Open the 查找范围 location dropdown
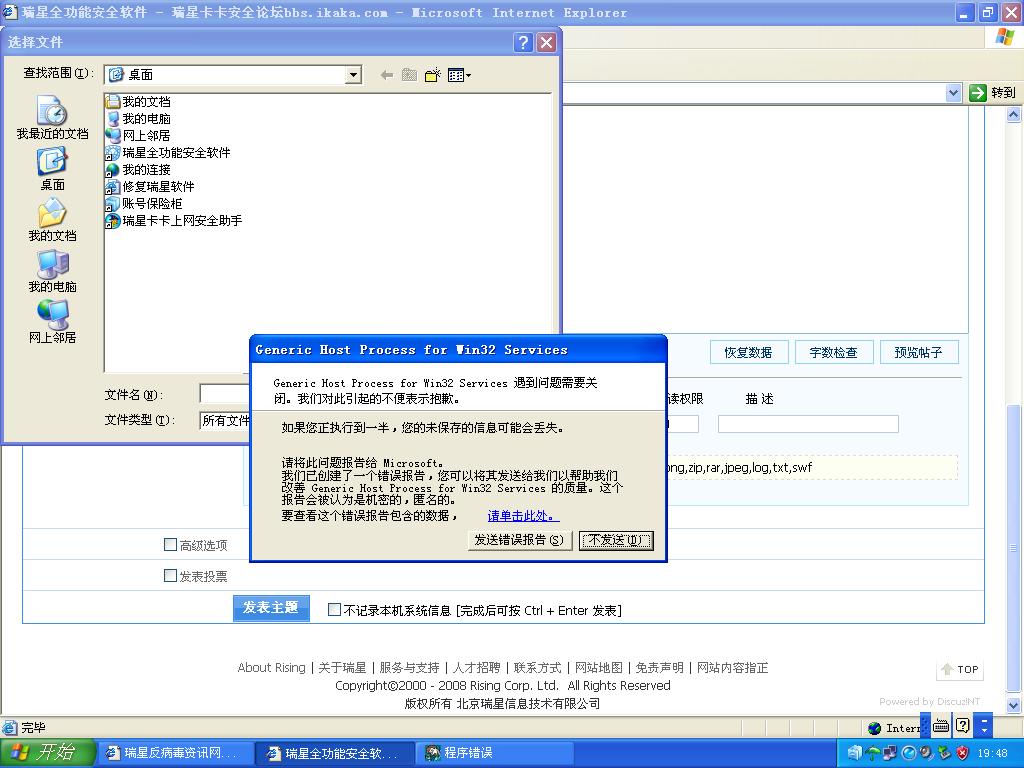 pyautogui.click(x=353, y=74)
